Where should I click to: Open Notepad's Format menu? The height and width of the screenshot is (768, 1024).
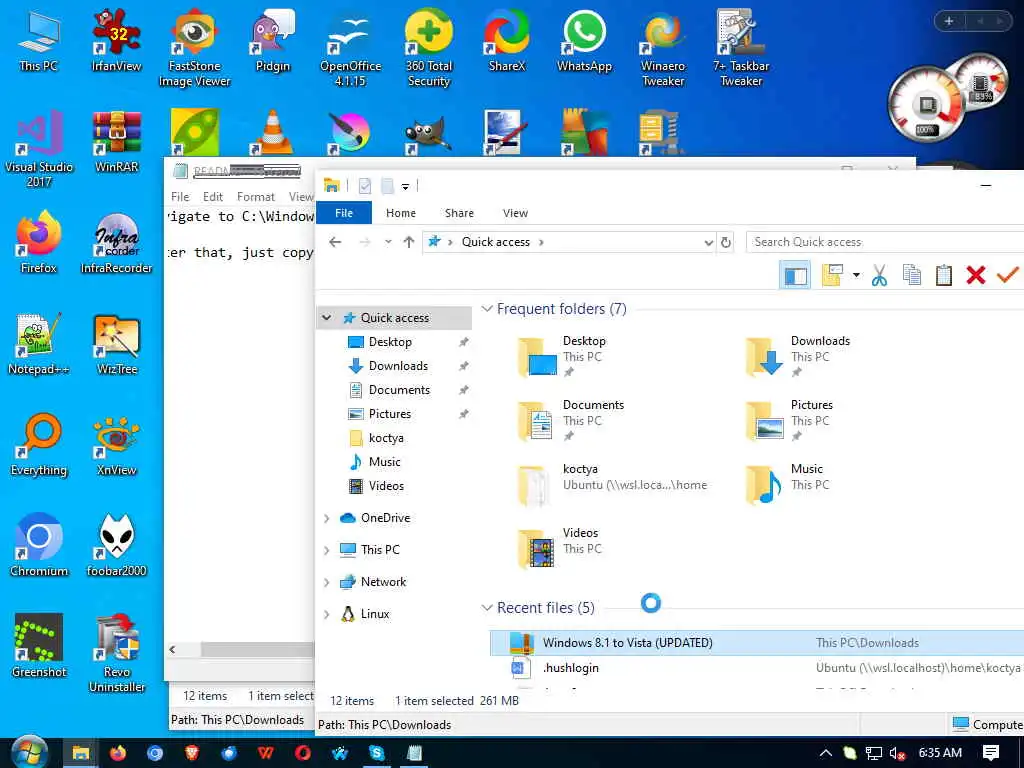coord(255,197)
